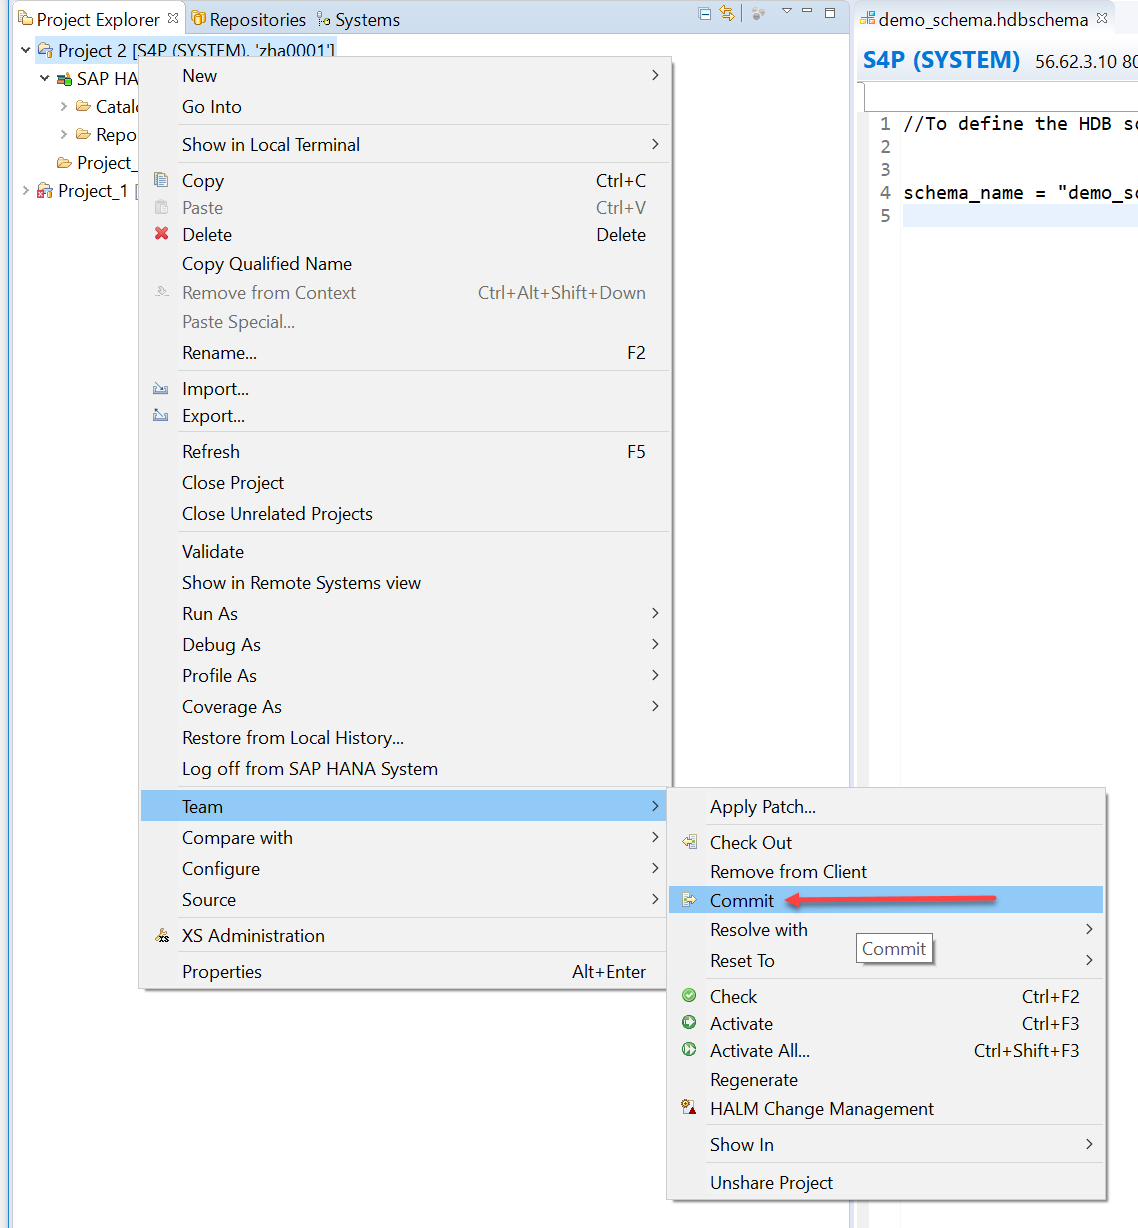Image resolution: width=1138 pixels, height=1228 pixels.
Task: Click the Catalog folder icon in tree
Action: coord(84,106)
